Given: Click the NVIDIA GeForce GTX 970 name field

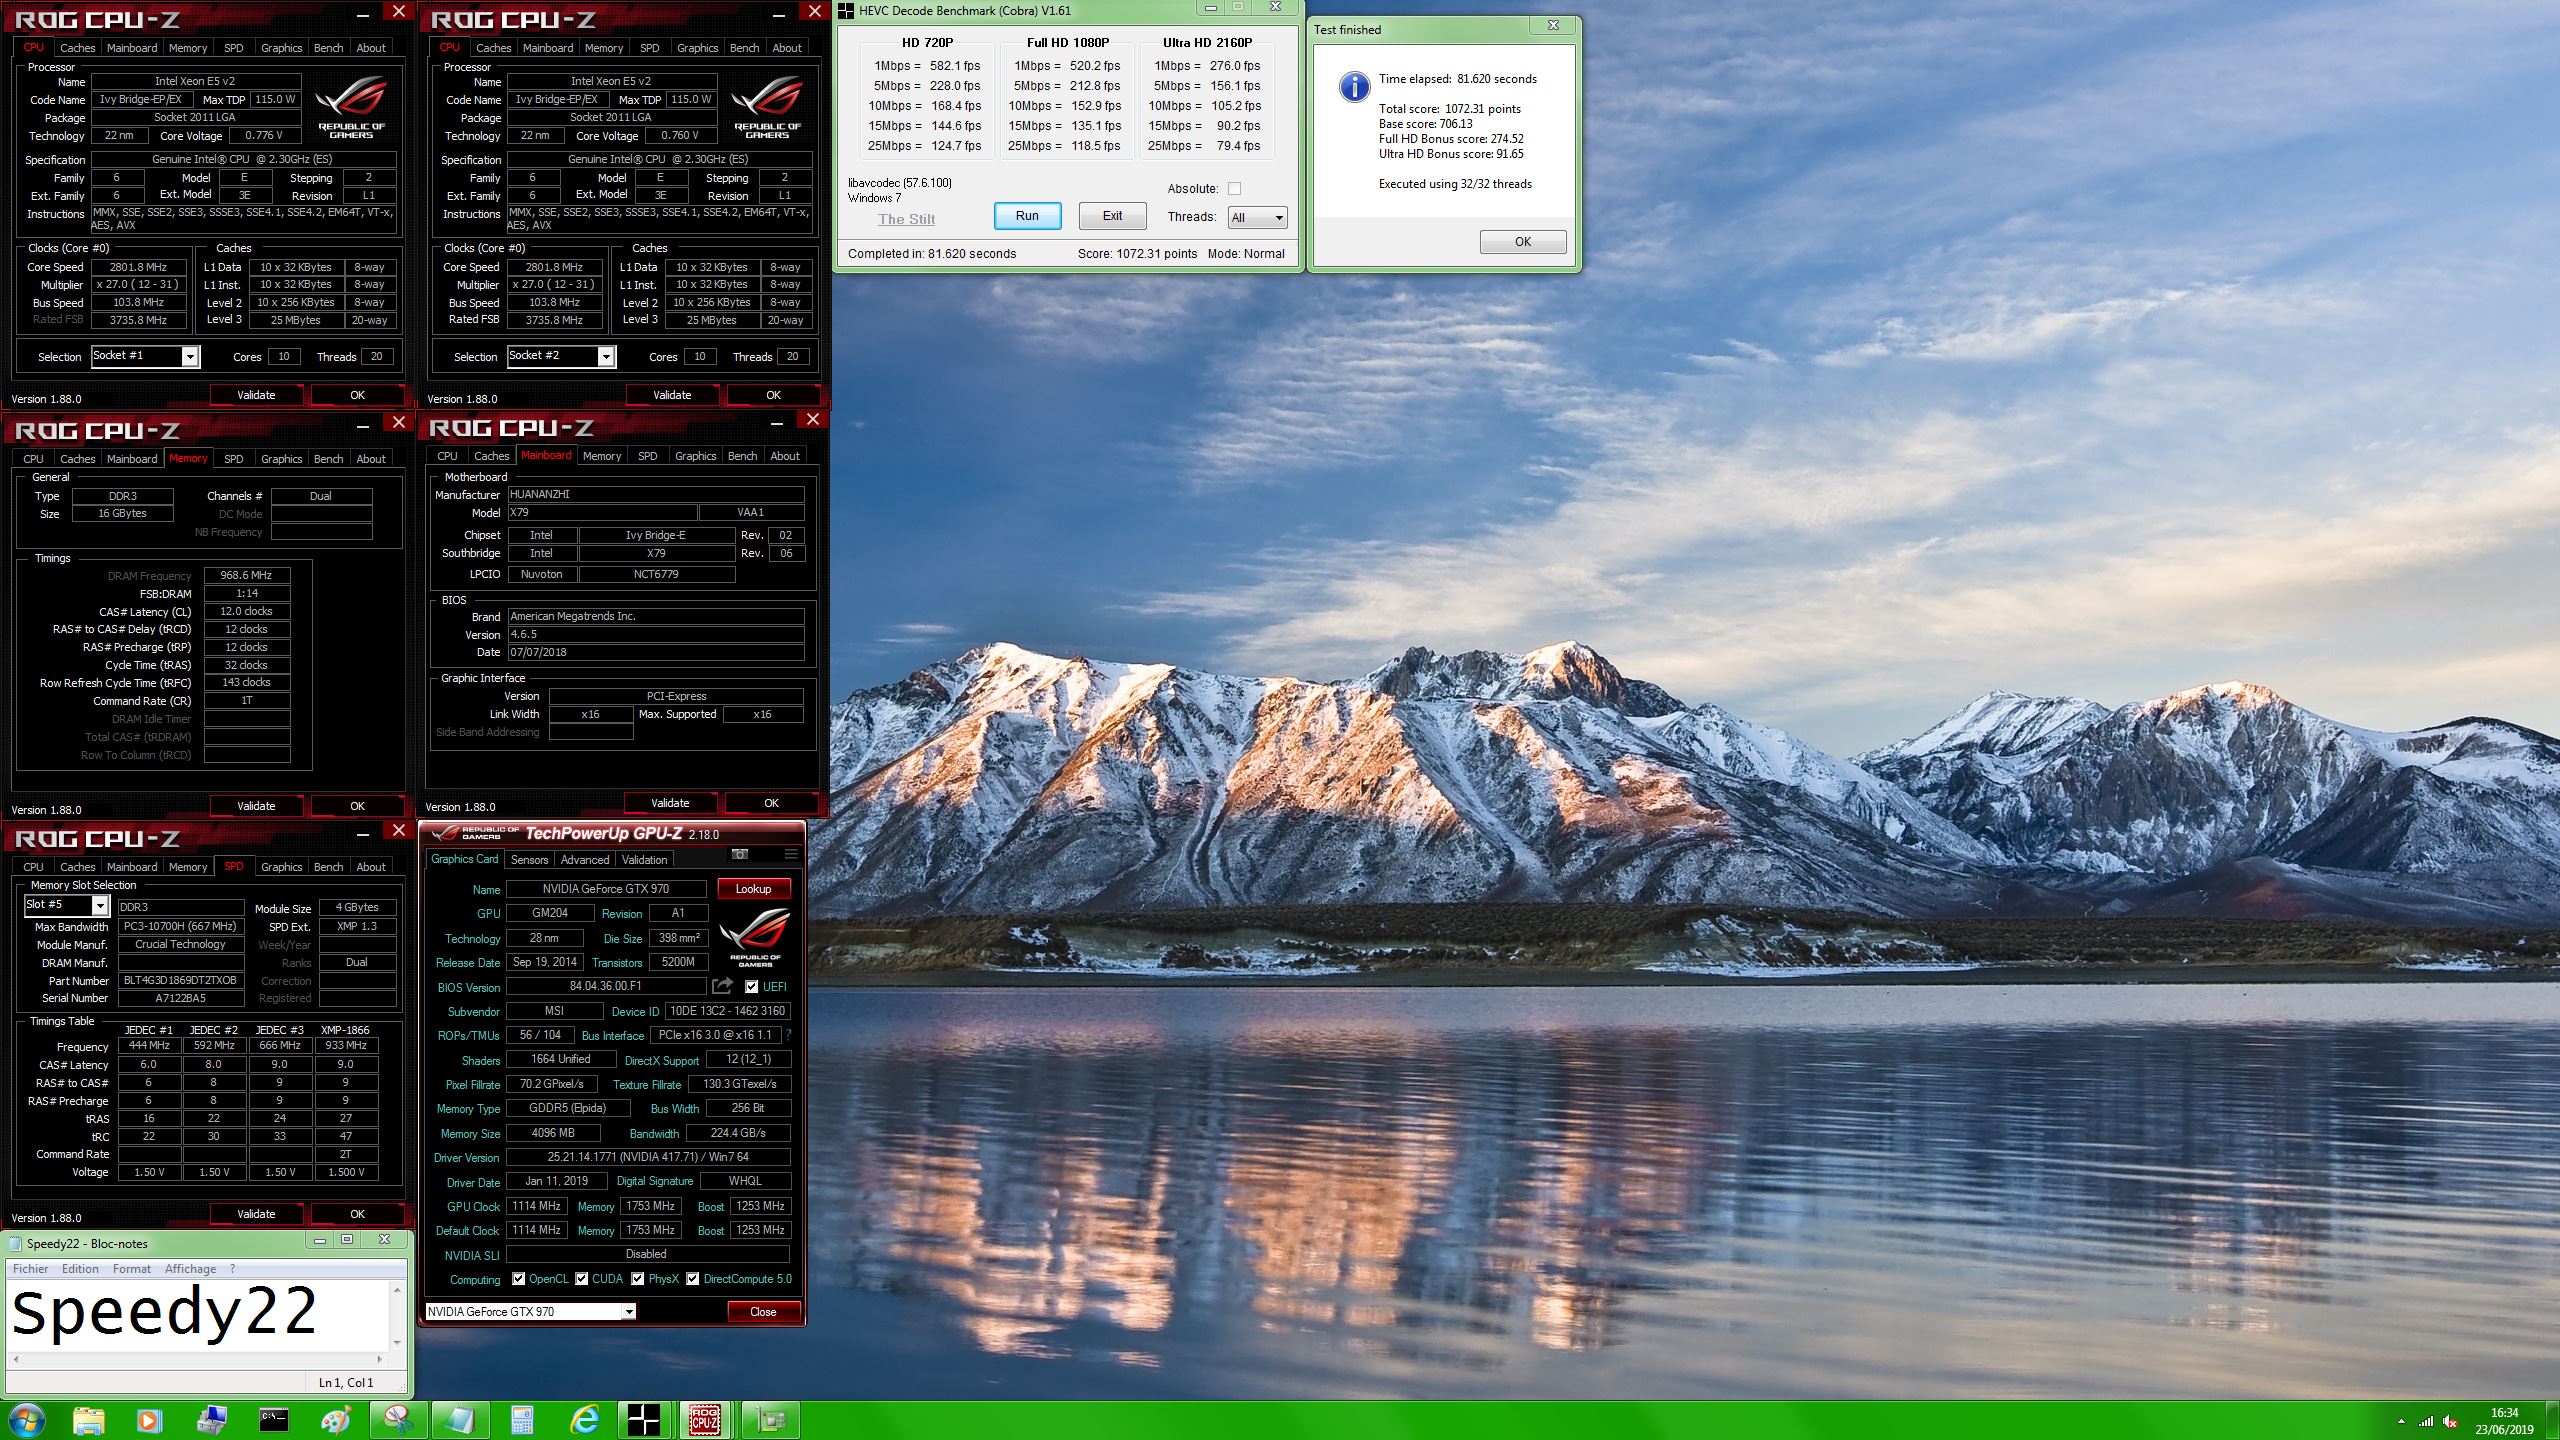Looking at the screenshot, I should (606, 888).
